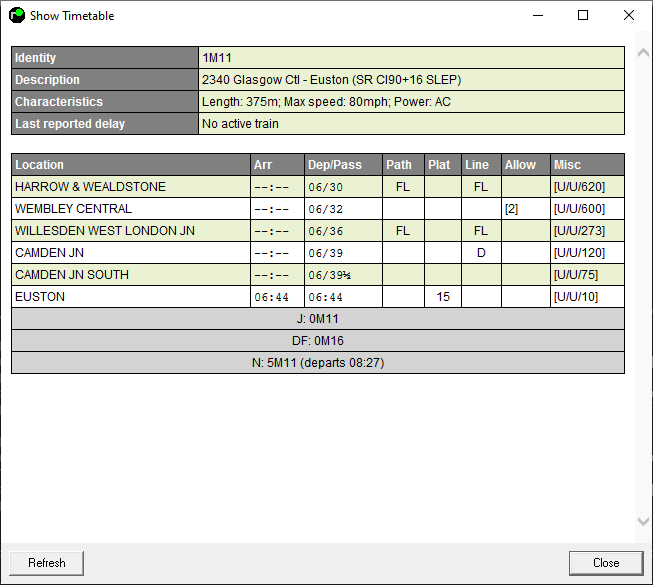The image size is (653, 585).
Task: Click Euston arrival time 06:44
Action: [x=272, y=297]
